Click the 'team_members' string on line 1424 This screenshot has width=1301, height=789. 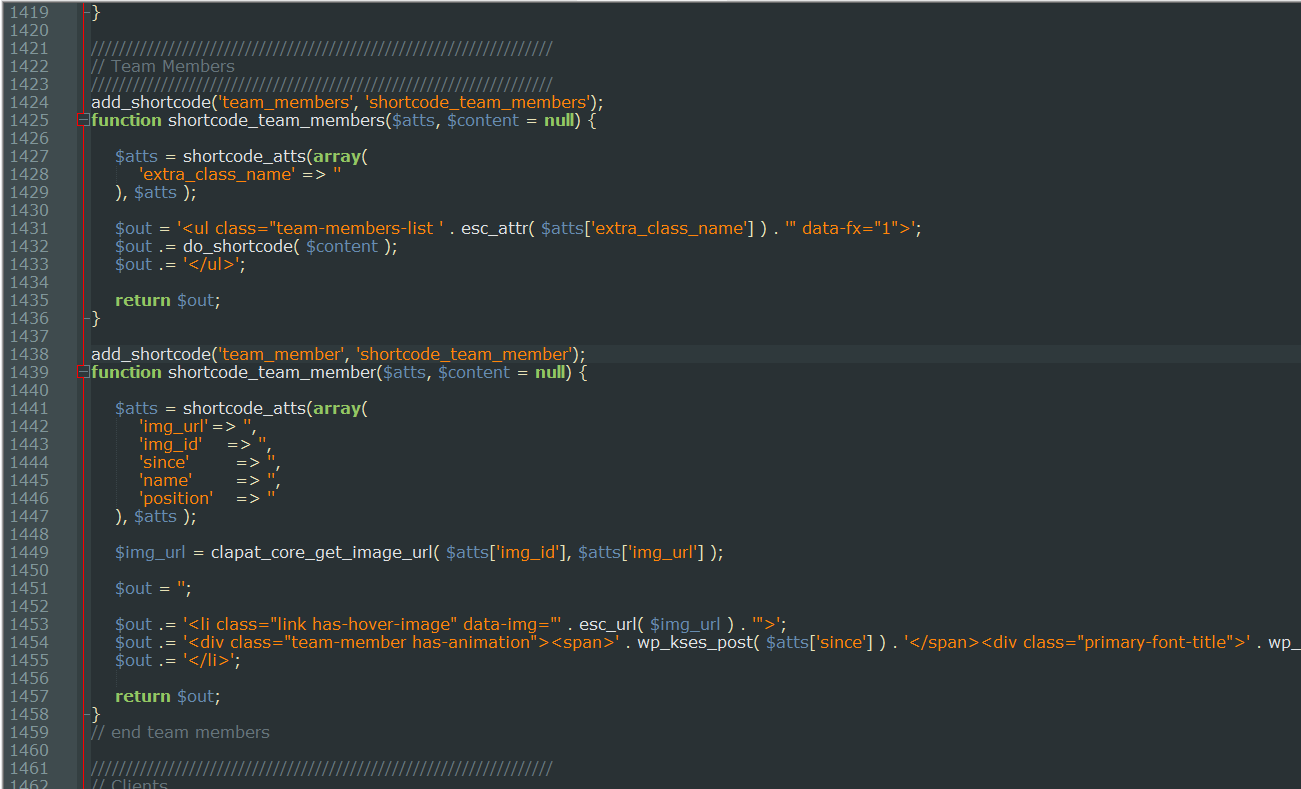pyautogui.click(x=284, y=102)
